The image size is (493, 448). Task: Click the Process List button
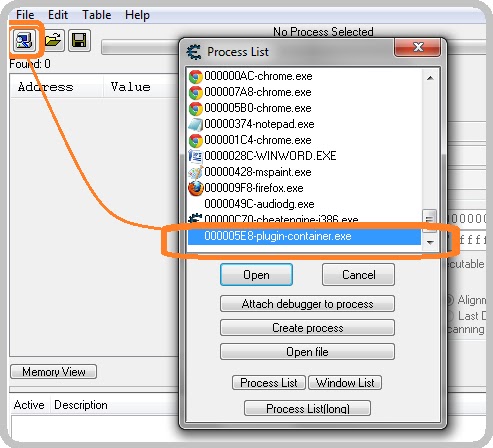[269, 383]
